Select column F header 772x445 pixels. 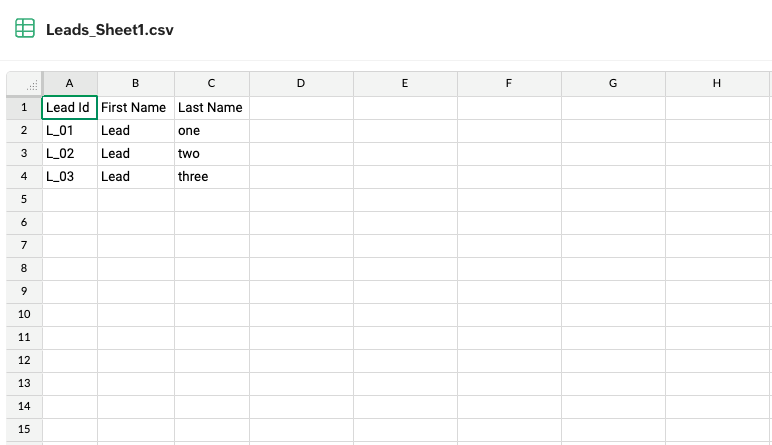(x=509, y=84)
